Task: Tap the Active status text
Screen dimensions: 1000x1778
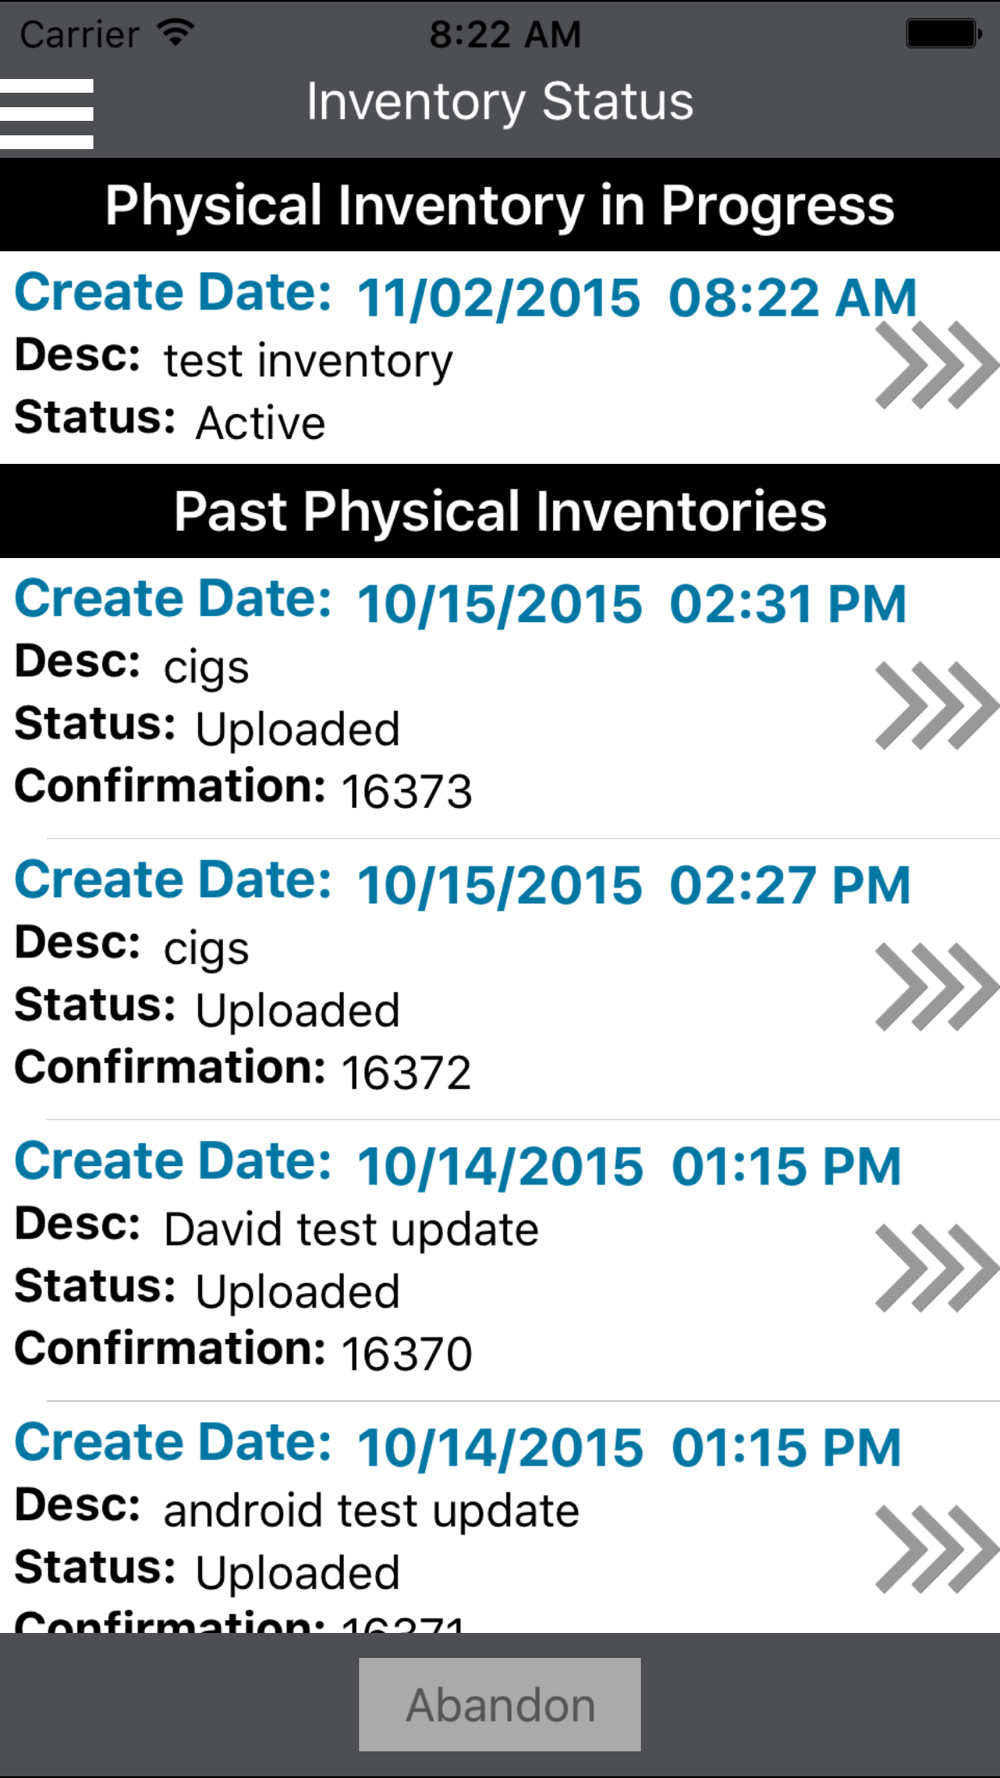Action: [261, 423]
